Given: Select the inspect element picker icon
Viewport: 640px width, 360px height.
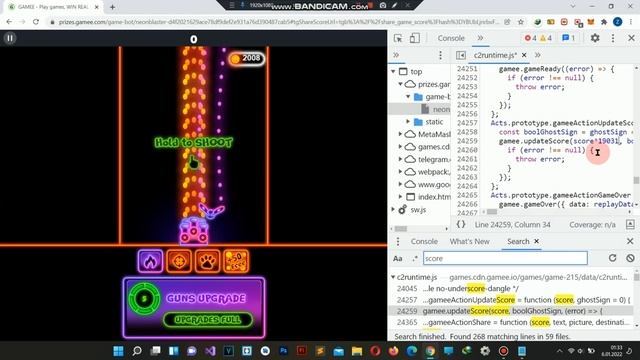Looking at the screenshot, I should [398, 38].
